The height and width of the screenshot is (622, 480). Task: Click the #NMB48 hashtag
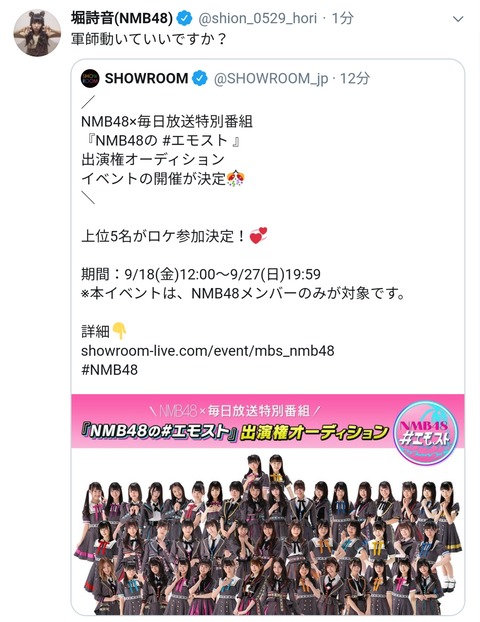[x=109, y=370]
